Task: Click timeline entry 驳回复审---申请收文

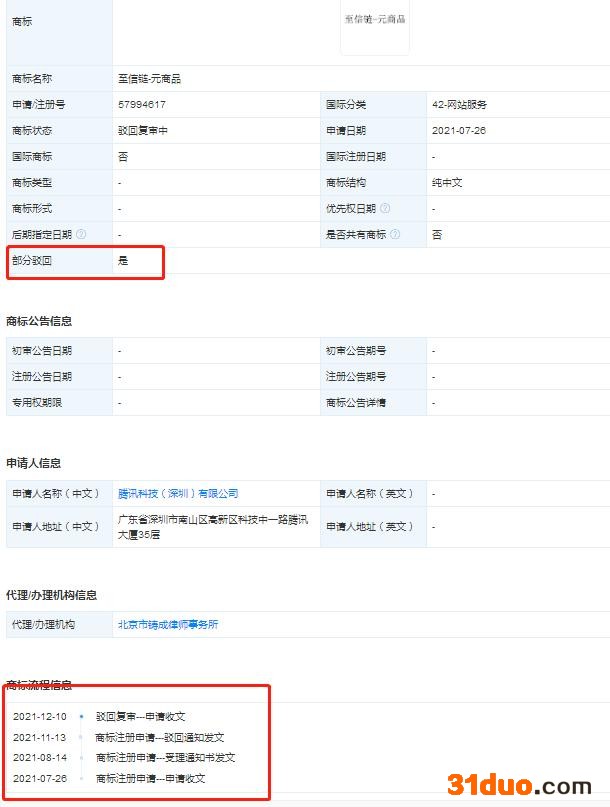Action: tap(141, 716)
